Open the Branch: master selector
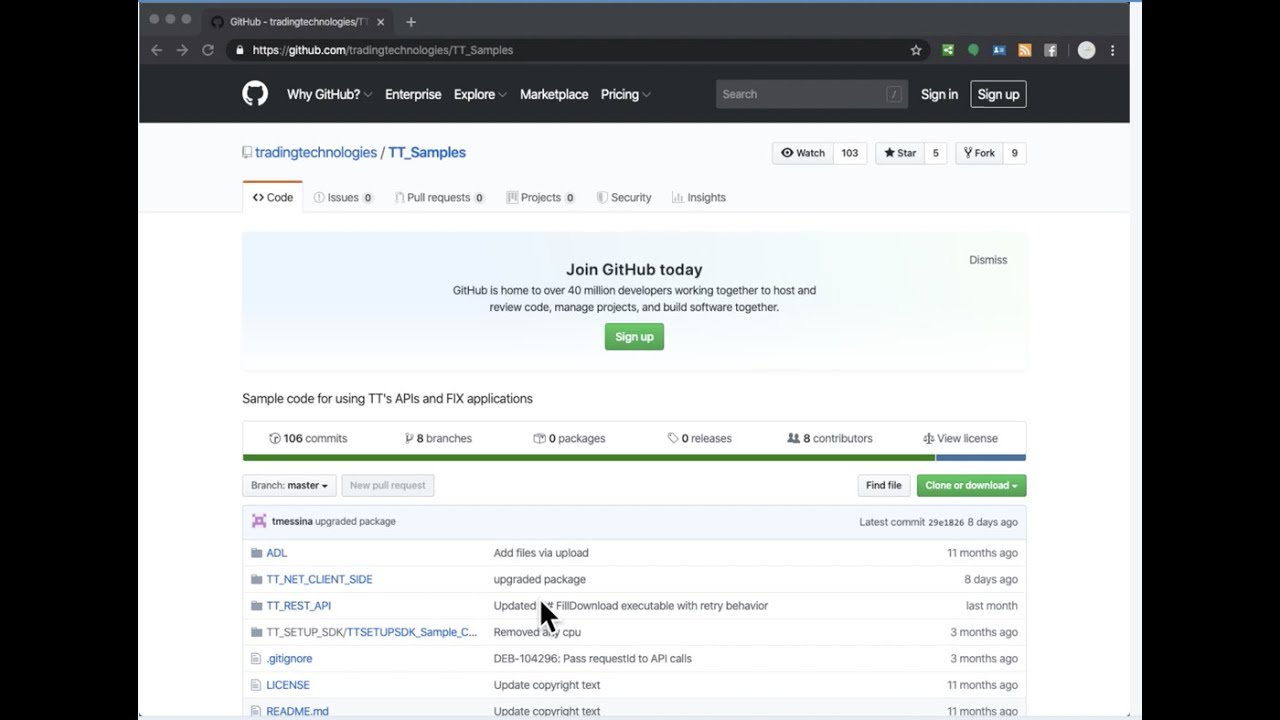This screenshot has width=1280, height=720. click(x=289, y=485)
